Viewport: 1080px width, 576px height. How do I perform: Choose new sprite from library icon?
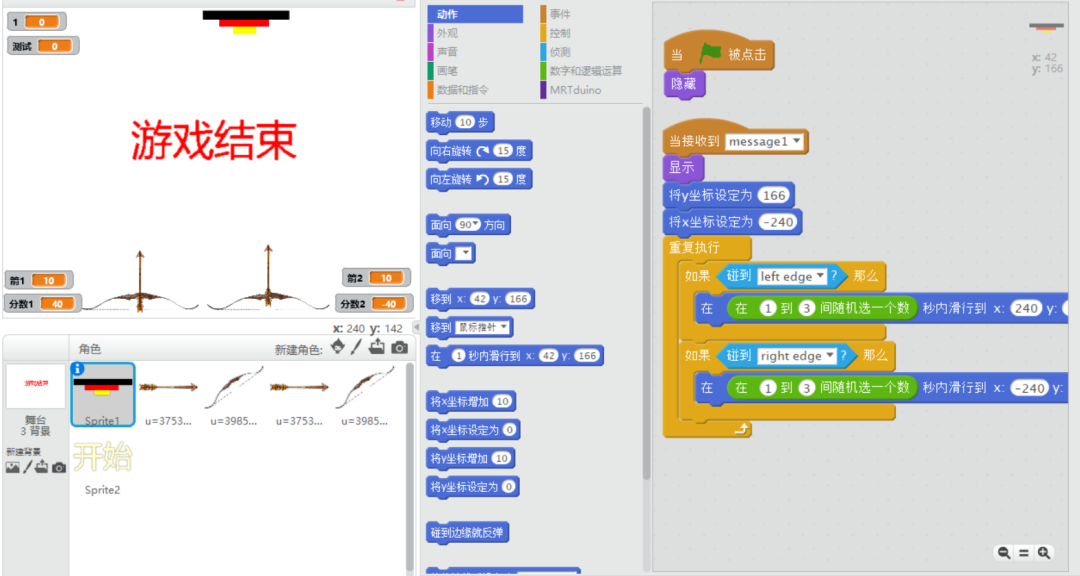338,347
